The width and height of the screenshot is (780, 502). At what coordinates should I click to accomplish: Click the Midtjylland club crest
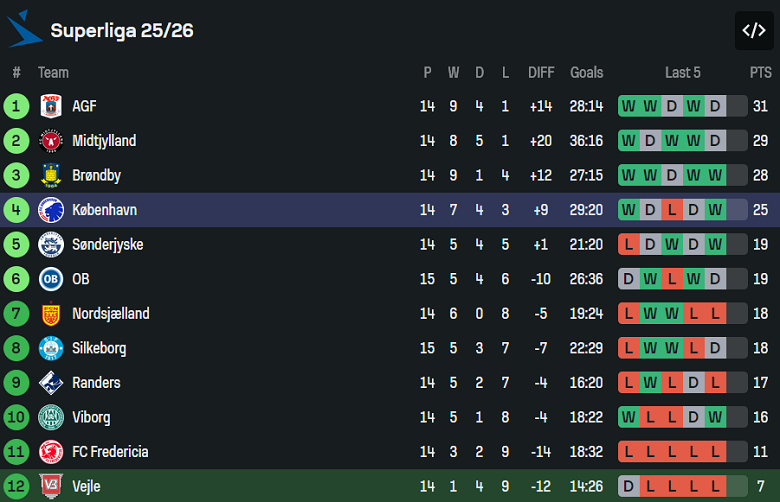click(51, 141)
